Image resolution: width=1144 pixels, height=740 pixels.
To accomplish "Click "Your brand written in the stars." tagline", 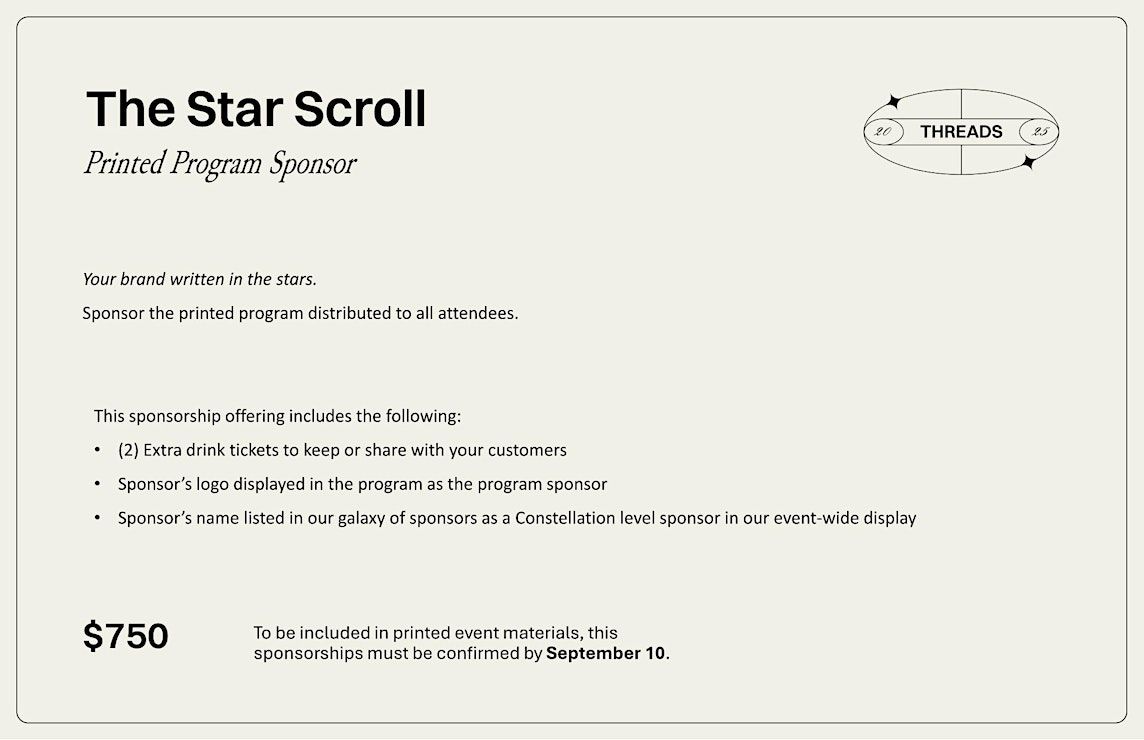I will point(199,279).
